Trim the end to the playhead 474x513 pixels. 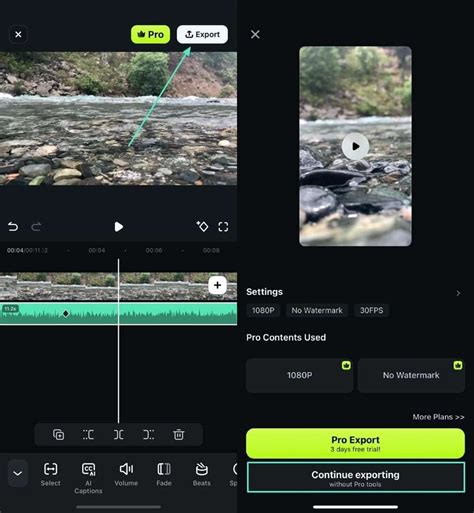point(148,434)
